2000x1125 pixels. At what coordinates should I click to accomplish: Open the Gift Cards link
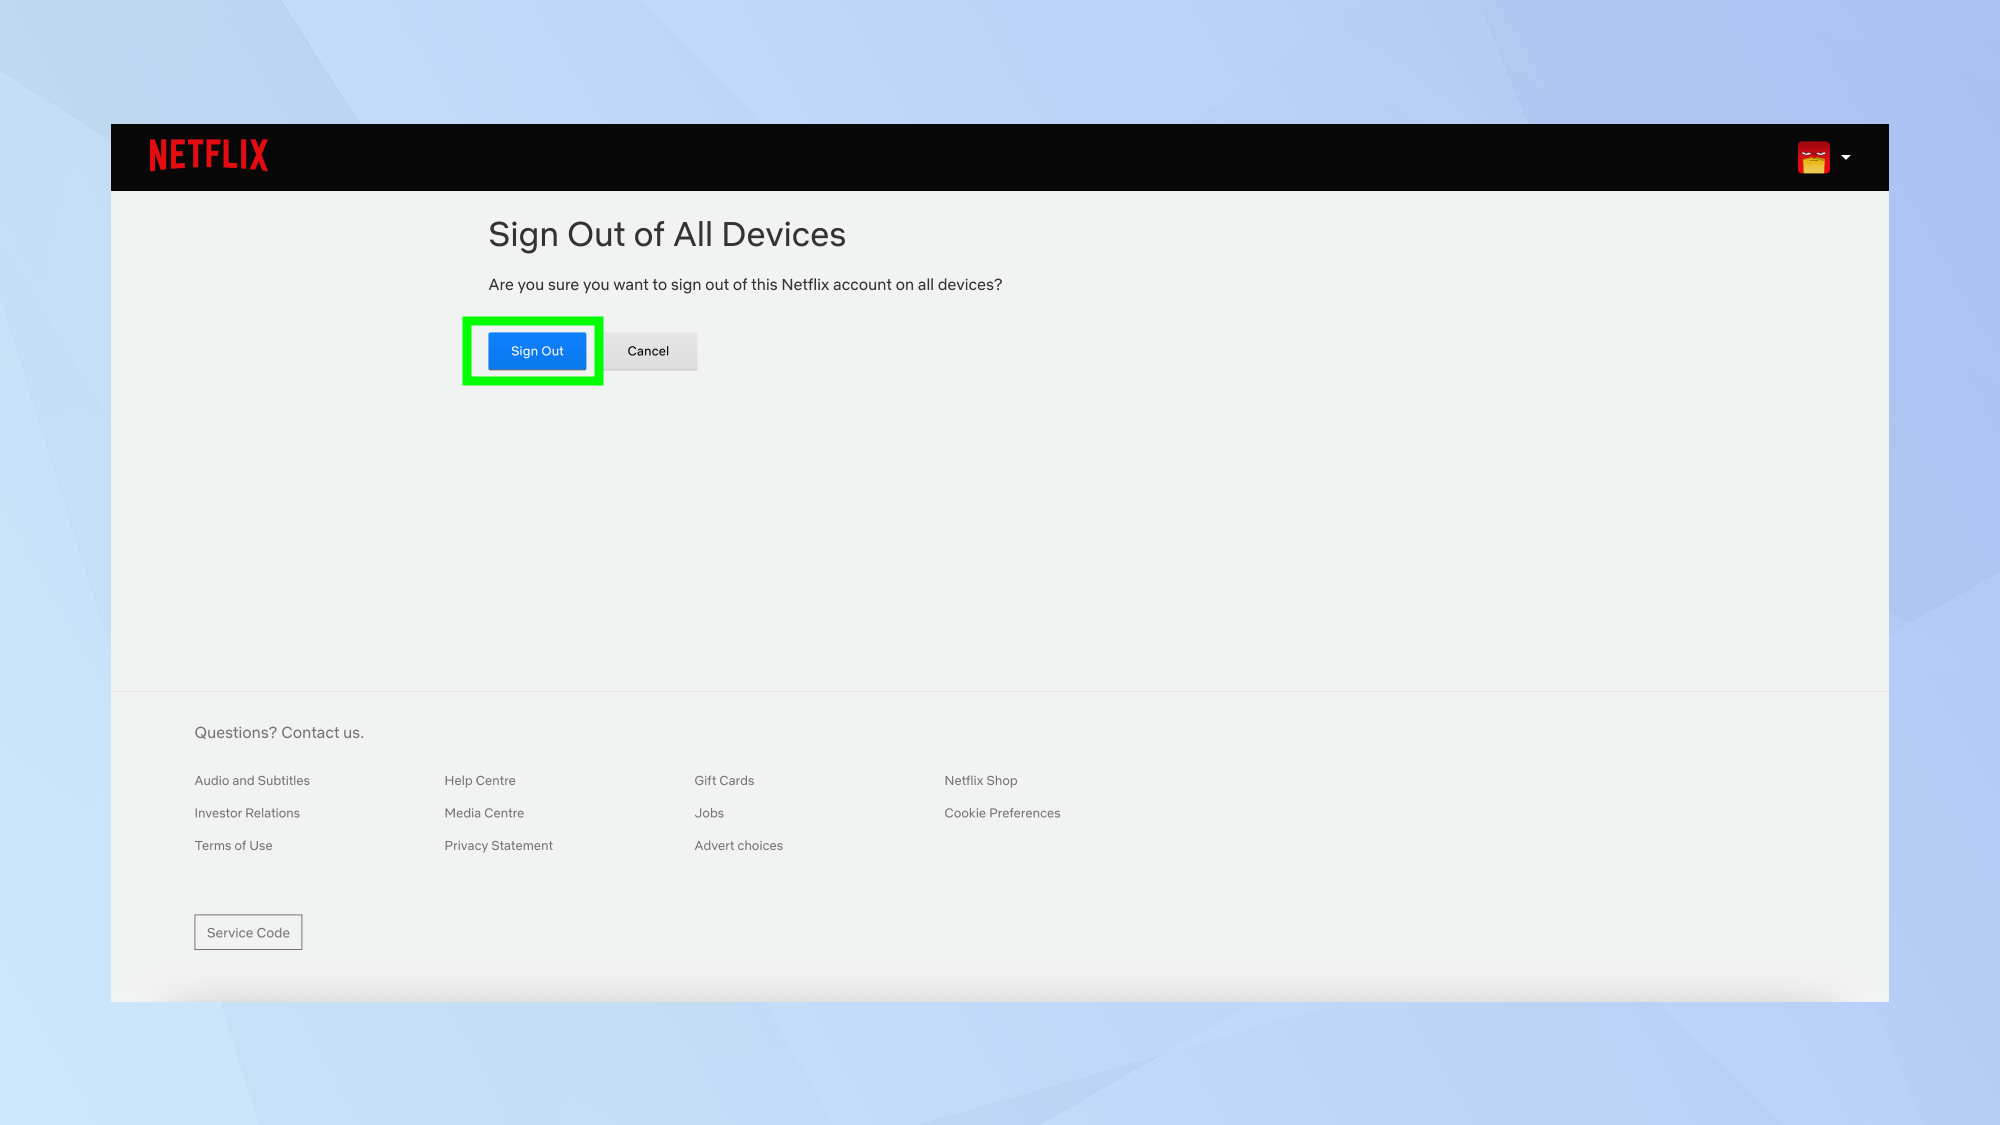(724, 781)
